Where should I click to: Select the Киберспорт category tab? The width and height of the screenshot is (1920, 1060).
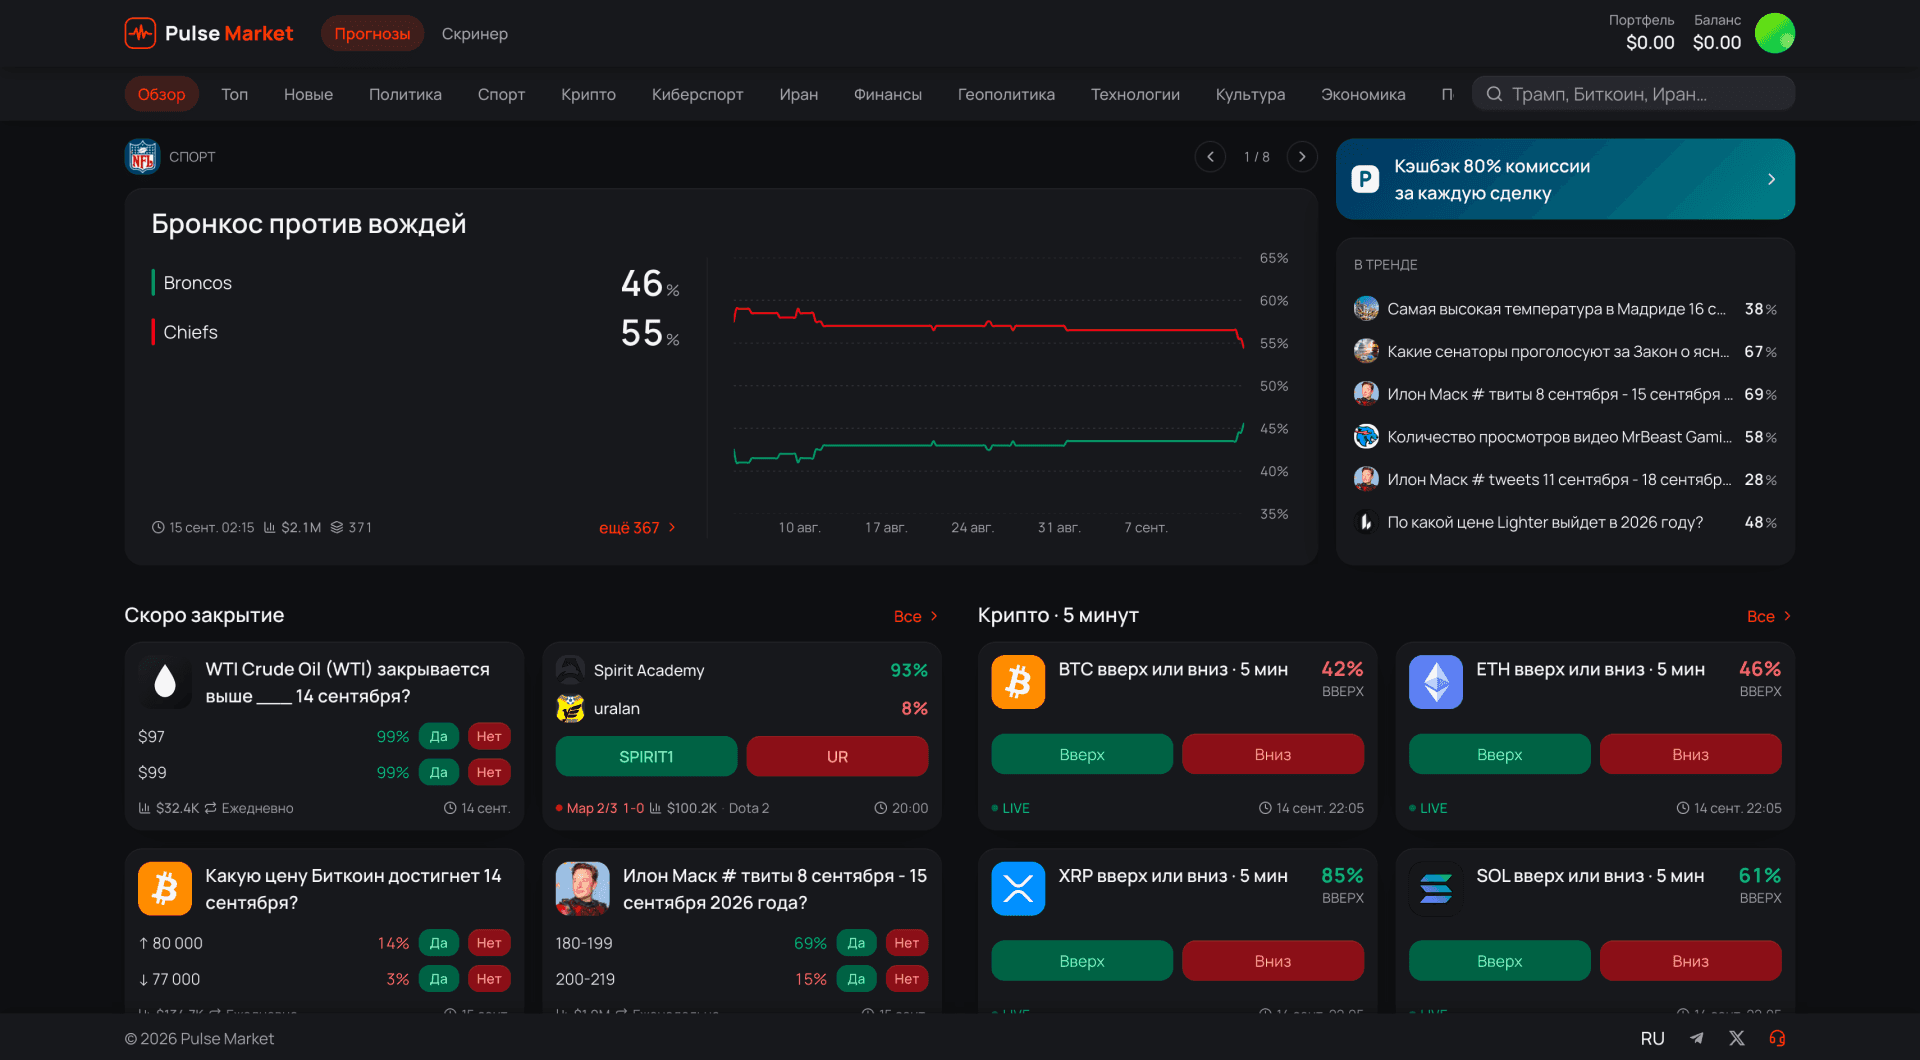pyautogui.click(x=697, y=94)
